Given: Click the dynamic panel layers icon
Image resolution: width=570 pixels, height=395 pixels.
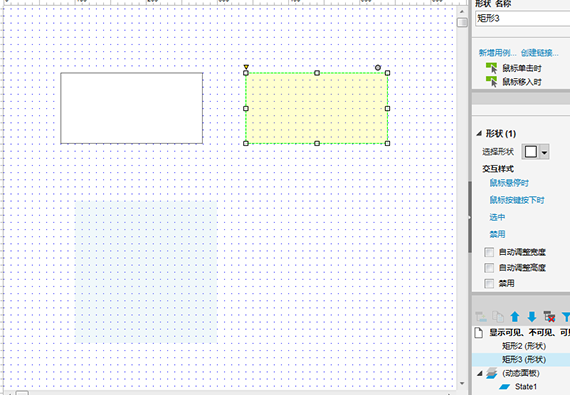Looking at the screenshot, I should (x=492, y=373).
